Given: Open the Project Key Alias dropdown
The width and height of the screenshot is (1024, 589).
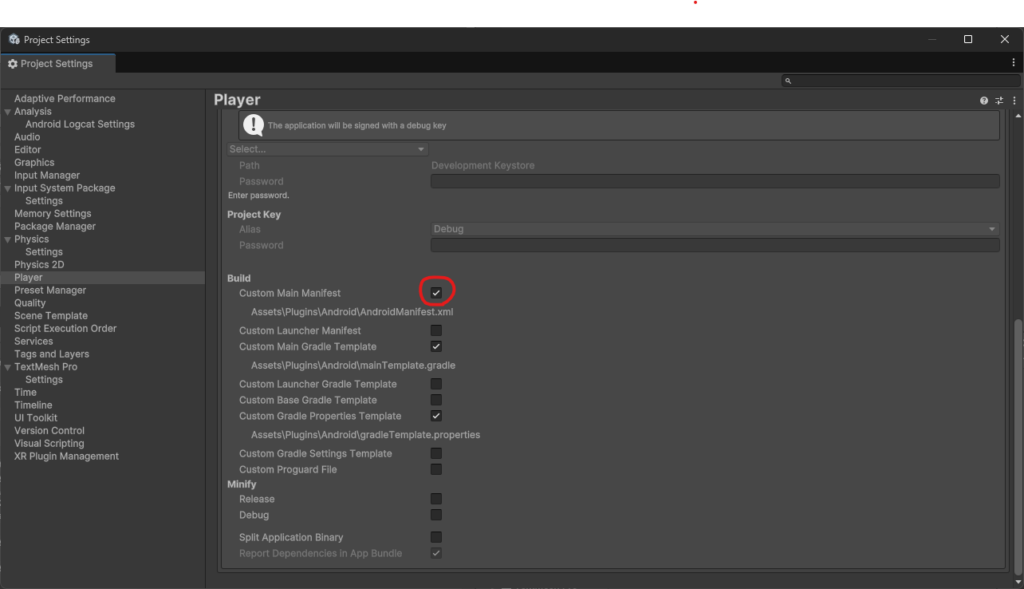Looking at the screenshot, I should coord(715,229).
